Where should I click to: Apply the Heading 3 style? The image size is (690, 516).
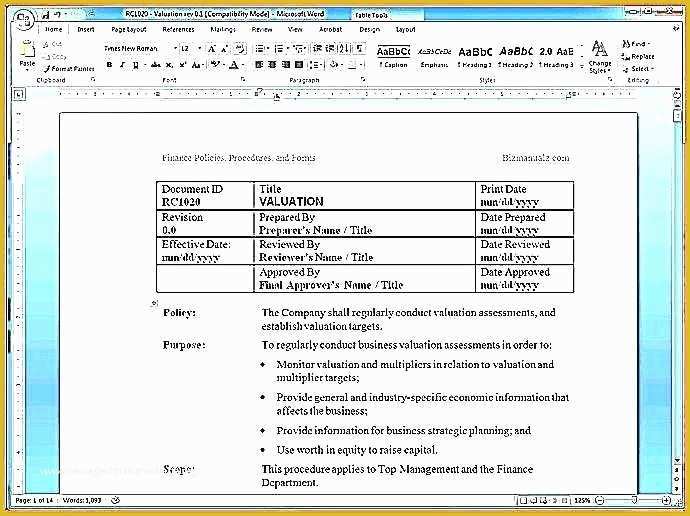pos(557,57)
